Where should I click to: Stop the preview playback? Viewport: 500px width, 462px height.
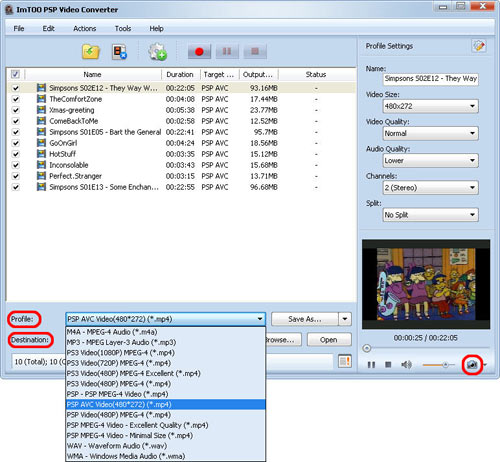point(388,365)
